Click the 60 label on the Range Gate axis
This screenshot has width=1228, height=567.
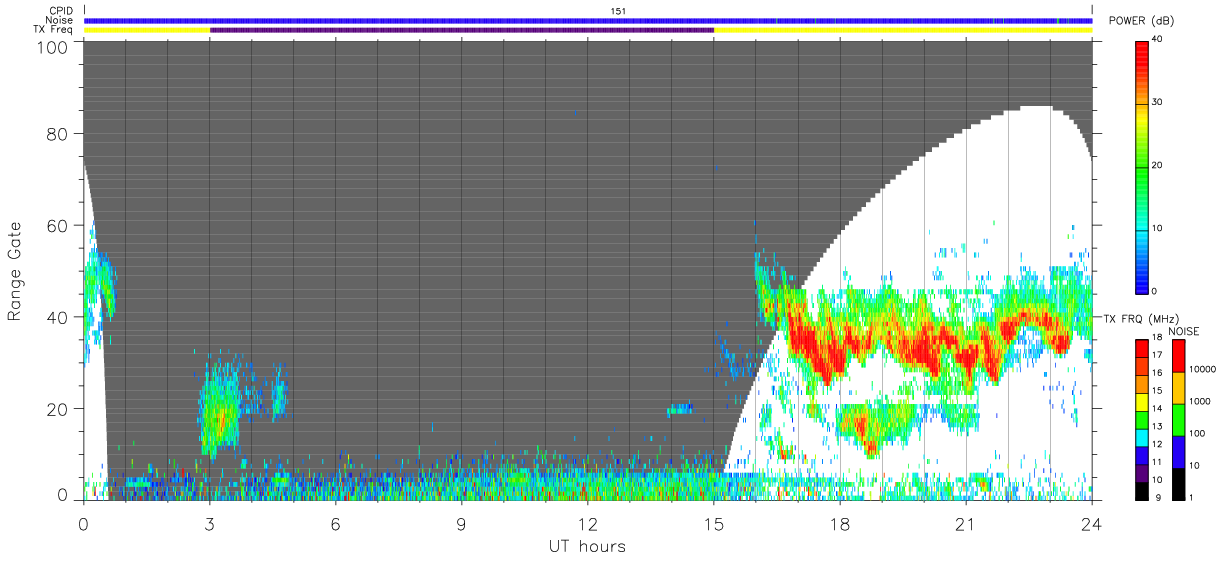pos(58,227)
